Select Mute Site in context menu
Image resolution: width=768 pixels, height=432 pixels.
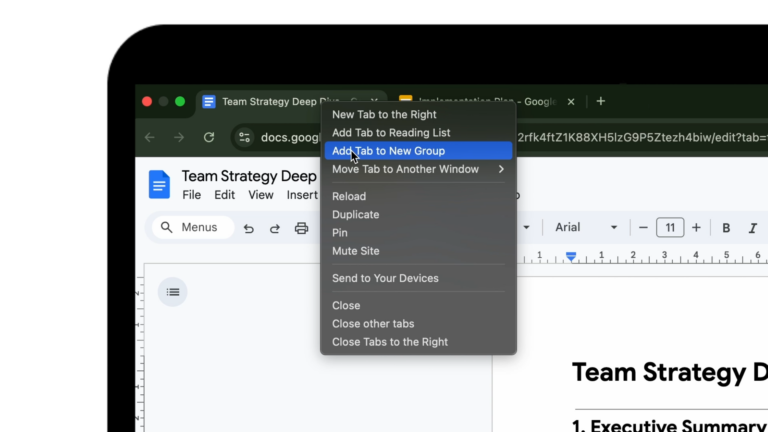click(x=356, y=251)
